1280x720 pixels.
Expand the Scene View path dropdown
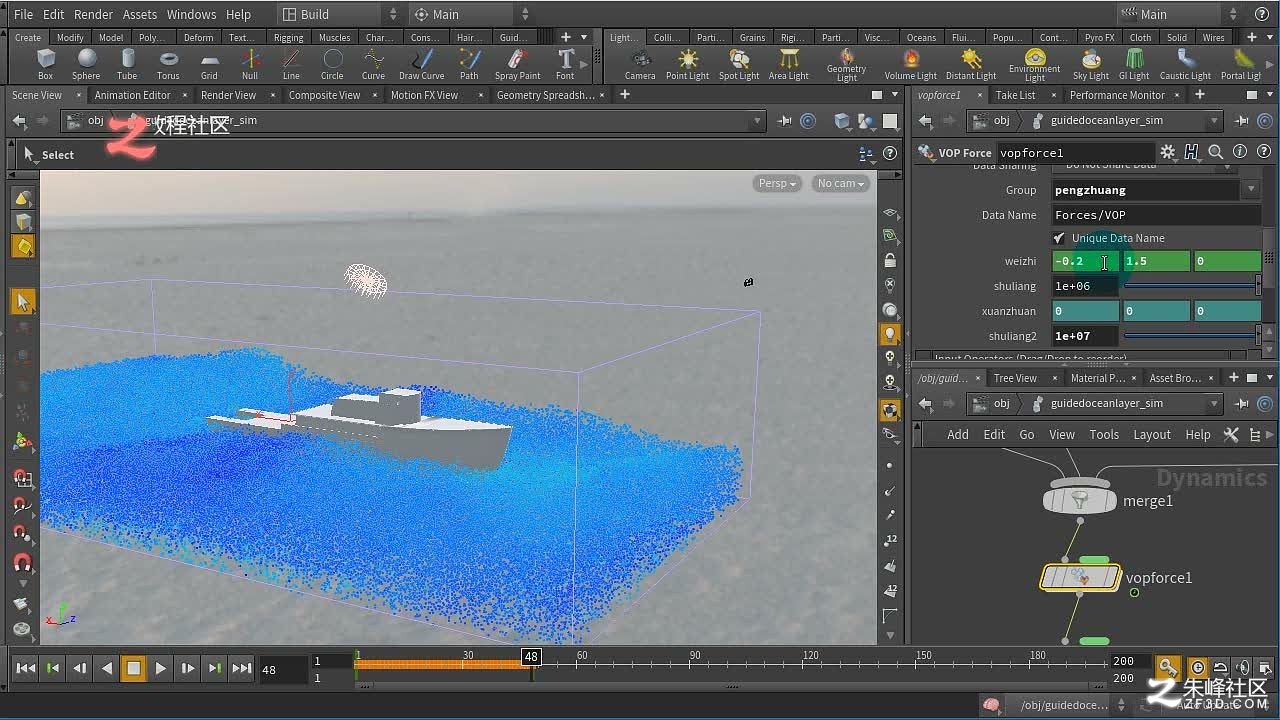pos(756,121)
